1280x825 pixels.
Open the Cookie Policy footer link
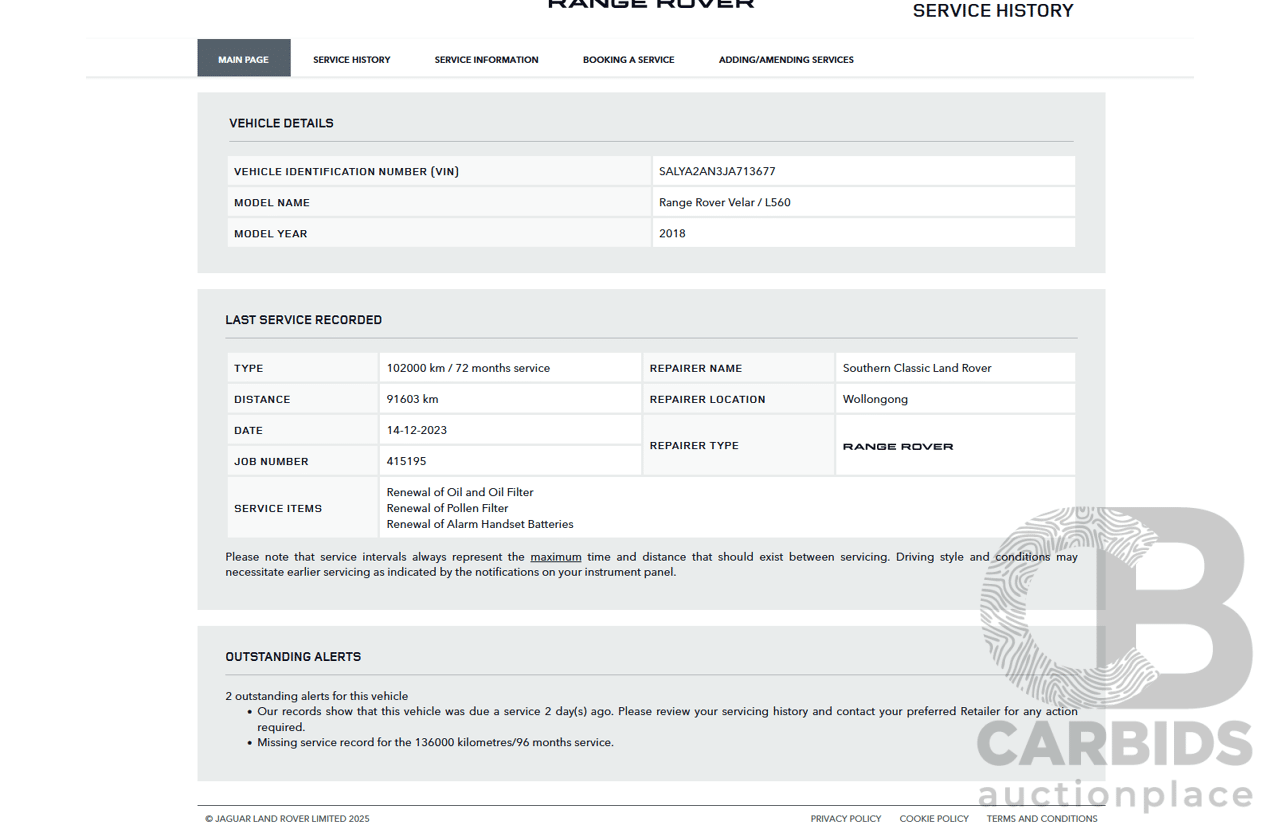point(934,819)
